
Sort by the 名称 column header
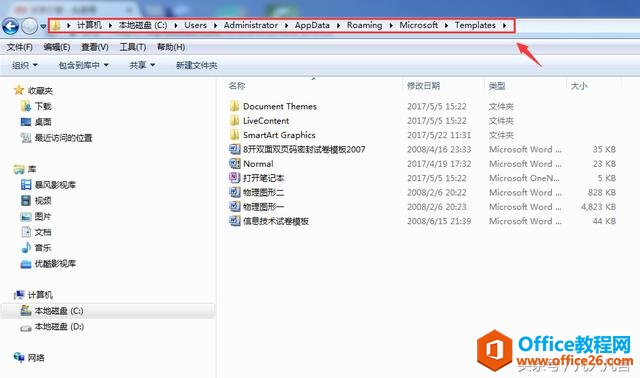tap(237, 86)
